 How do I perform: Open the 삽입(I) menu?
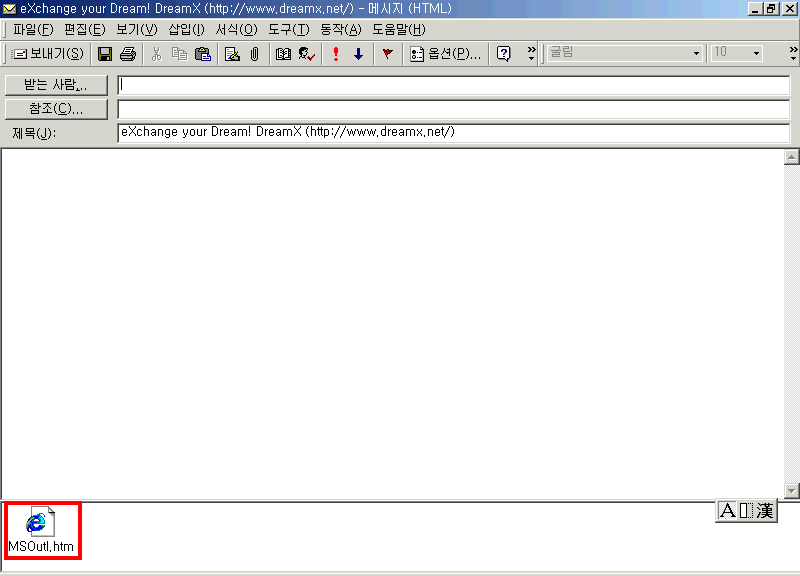coord(186,29)
